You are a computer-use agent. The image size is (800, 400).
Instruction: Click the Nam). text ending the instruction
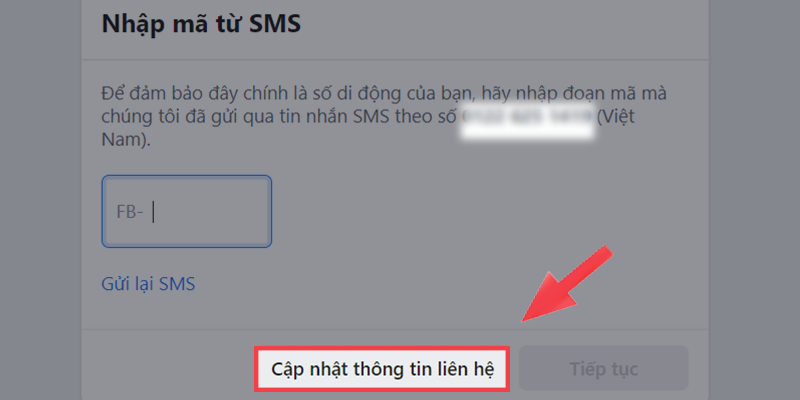pos(127,140)
